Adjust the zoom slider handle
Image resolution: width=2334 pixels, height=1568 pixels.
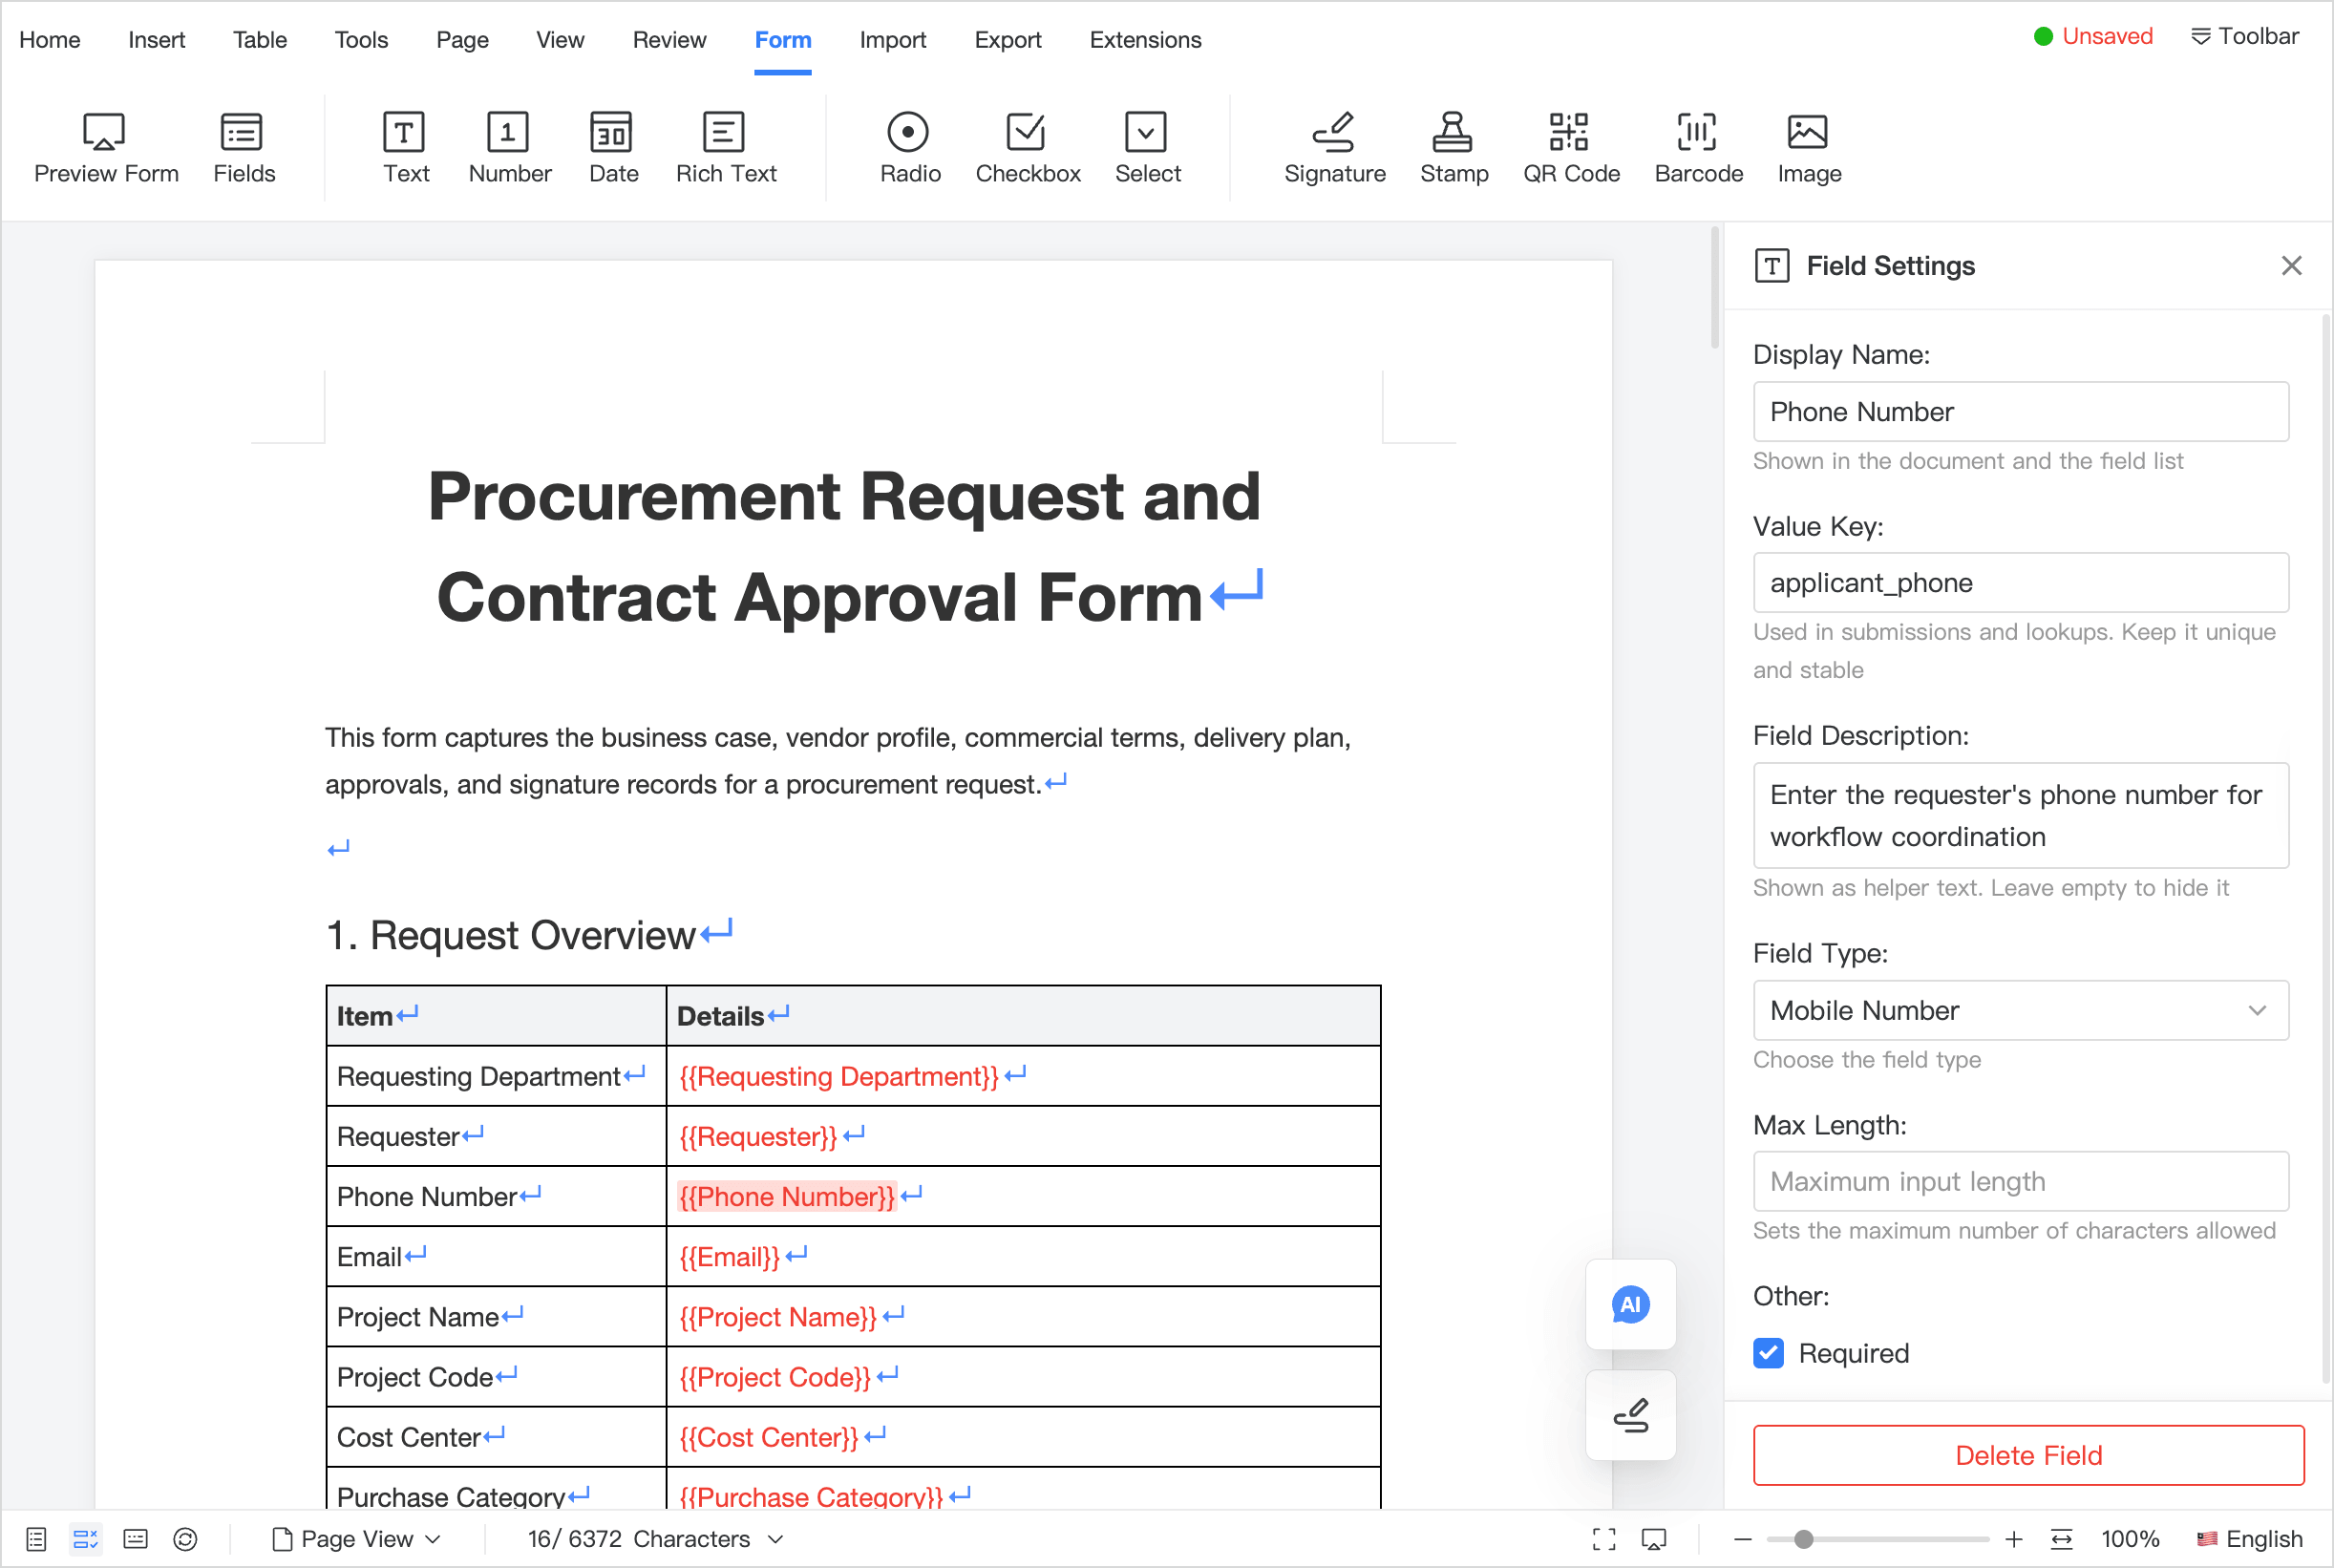(1802, 1538)
